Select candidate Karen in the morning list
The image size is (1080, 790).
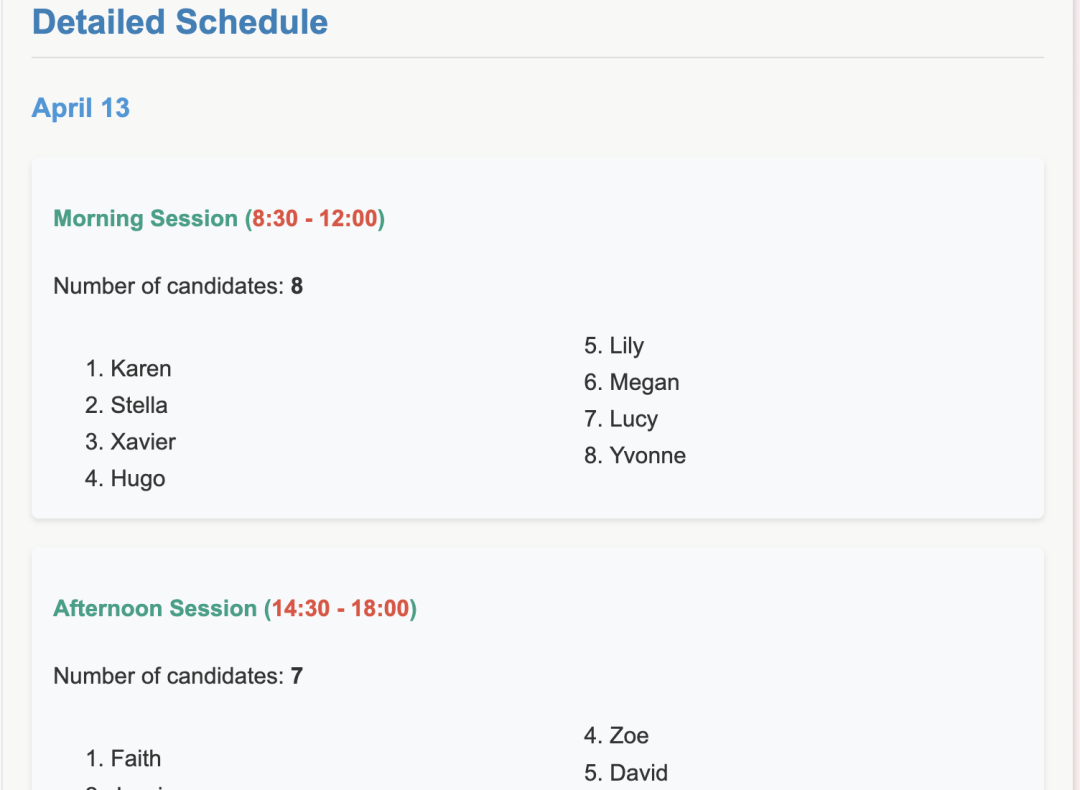[141, 369]
